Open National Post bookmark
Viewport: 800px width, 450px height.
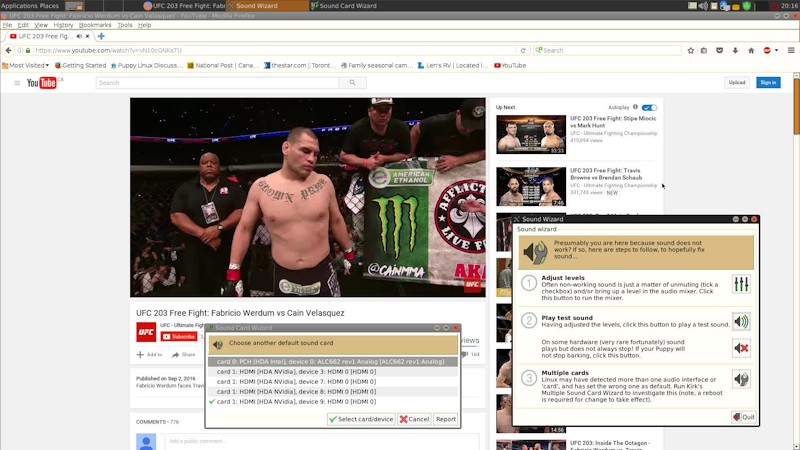223,65
